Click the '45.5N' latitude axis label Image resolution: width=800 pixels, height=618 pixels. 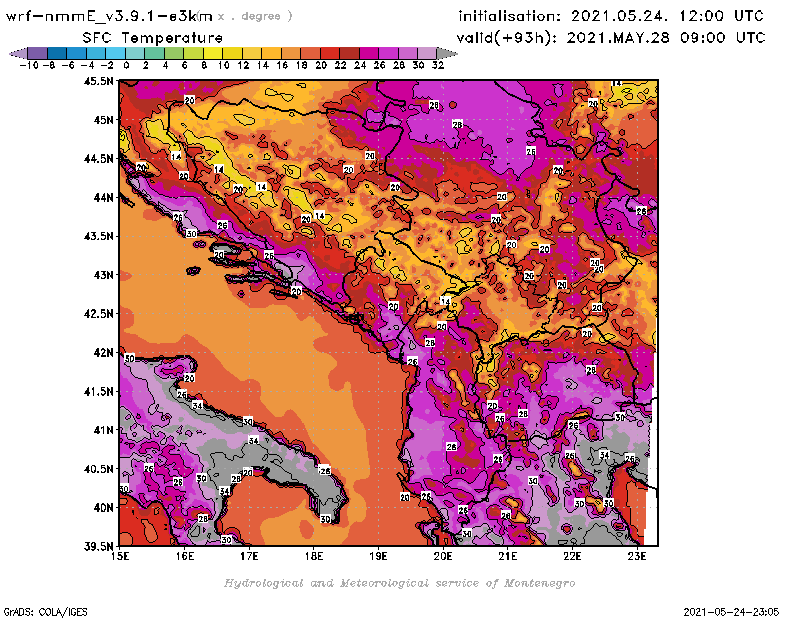98,81
